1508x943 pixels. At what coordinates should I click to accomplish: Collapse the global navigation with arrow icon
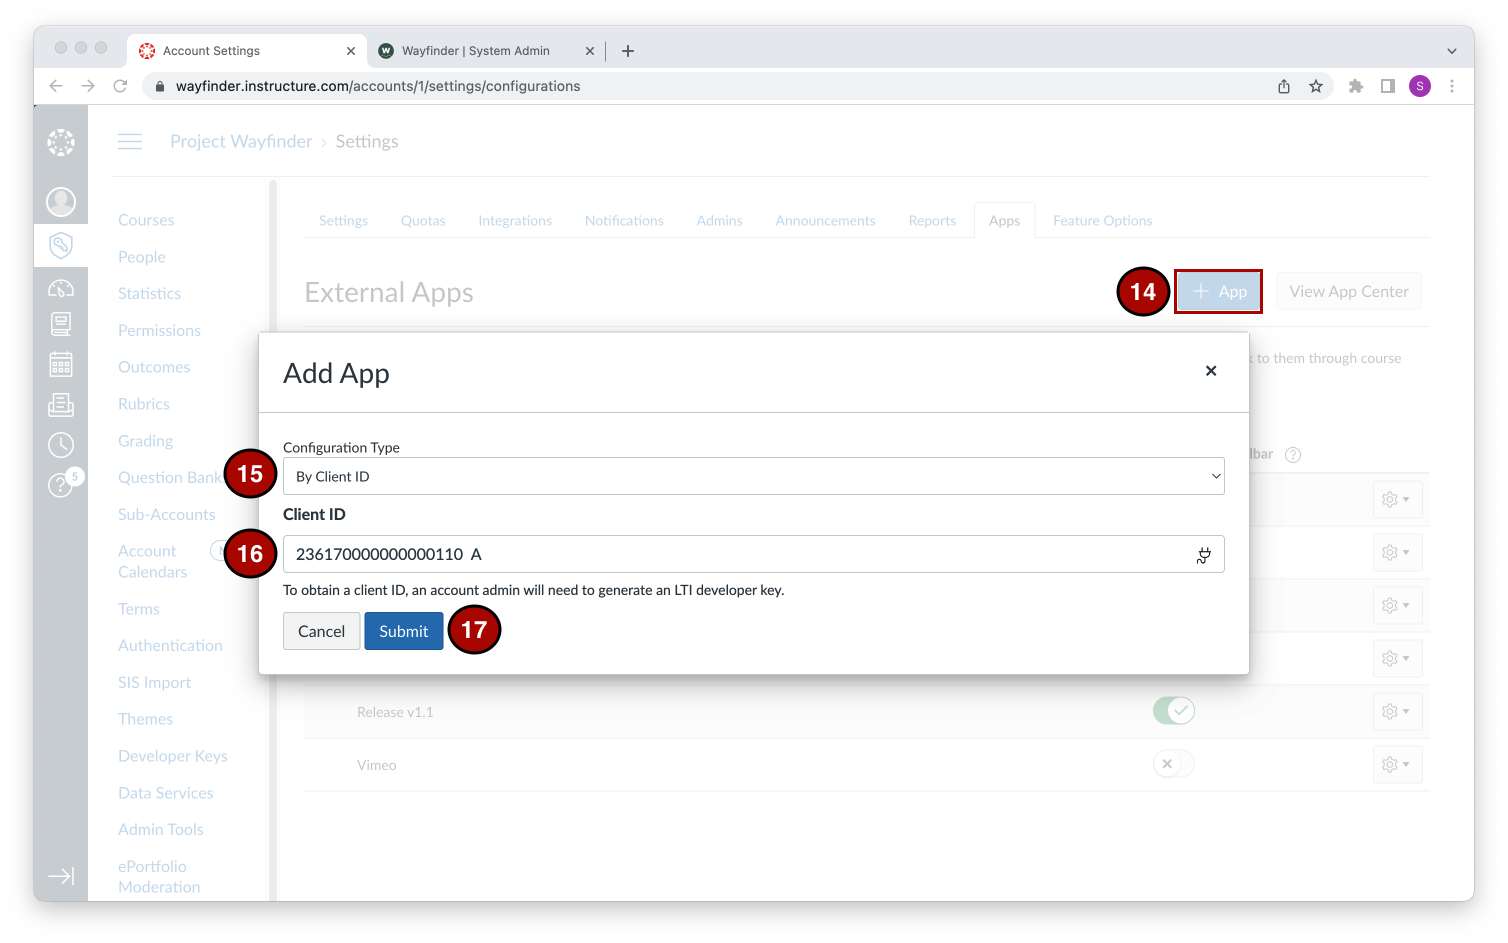[x=61, y=876]
